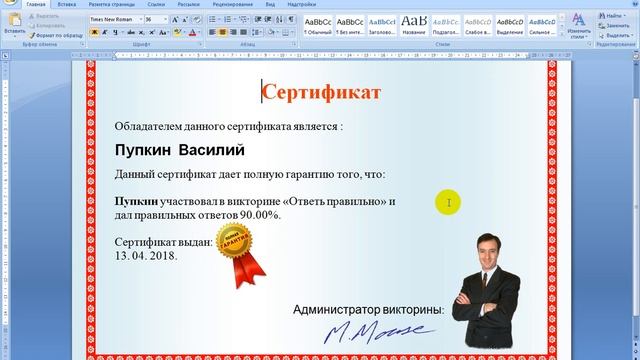Viewport: 640px width, 360px height.
Task: Apply the yellow text highlight color
Action: point(177,32)
